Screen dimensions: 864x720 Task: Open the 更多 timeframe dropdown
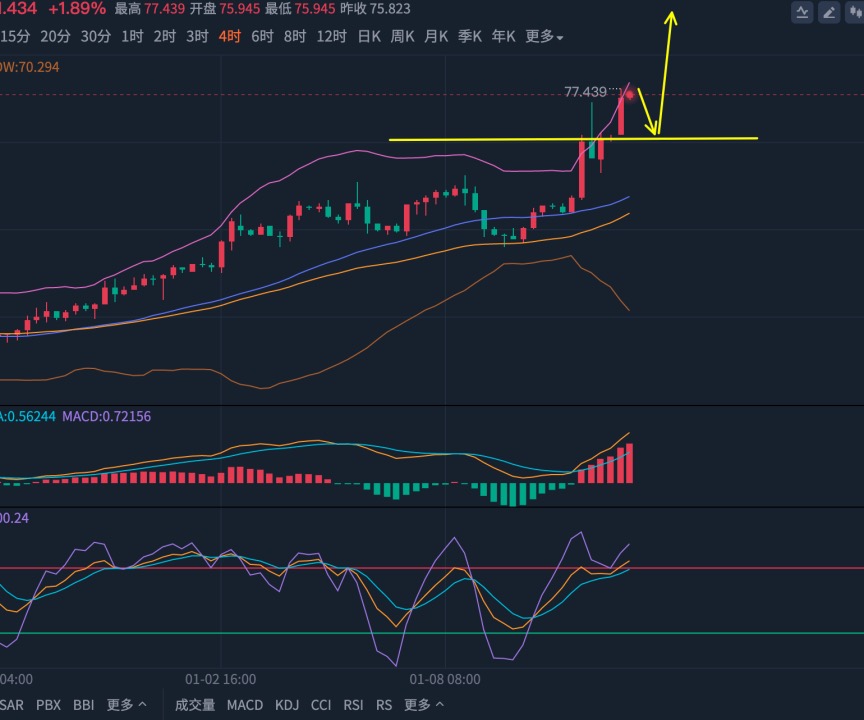pyautogui.click(x=544, y=36)
